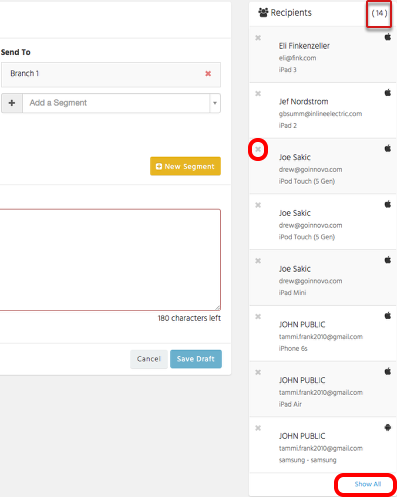Cancel the message

149,359
